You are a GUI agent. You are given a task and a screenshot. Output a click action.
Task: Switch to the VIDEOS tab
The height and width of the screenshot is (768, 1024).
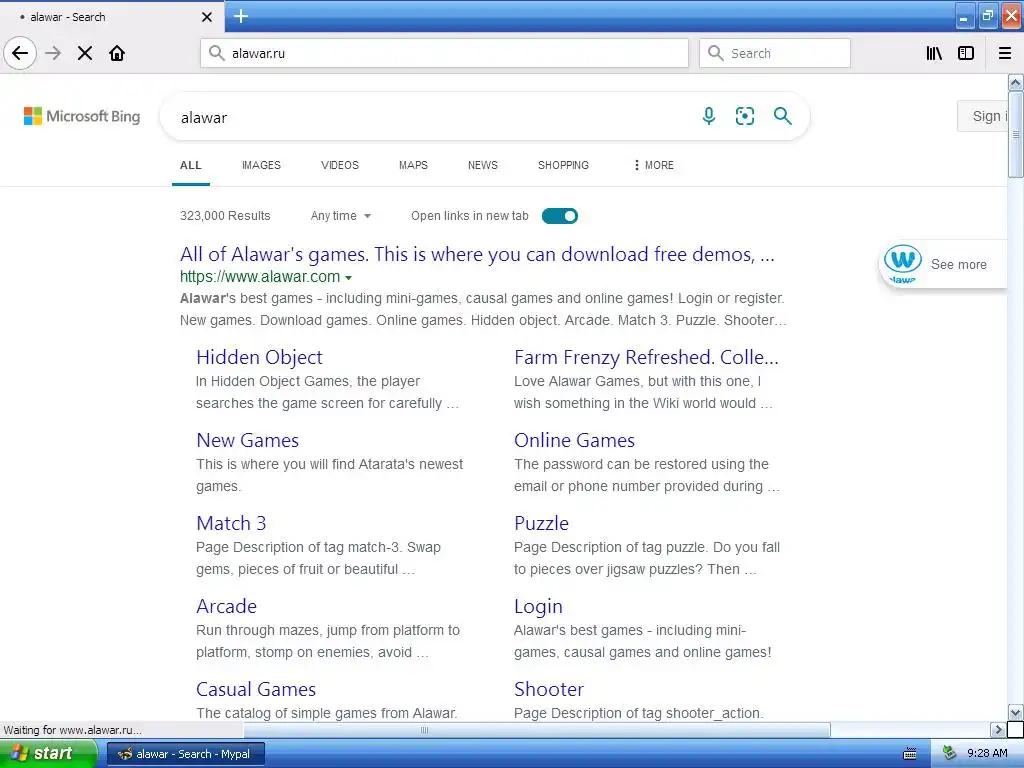(x=340, y=165)
